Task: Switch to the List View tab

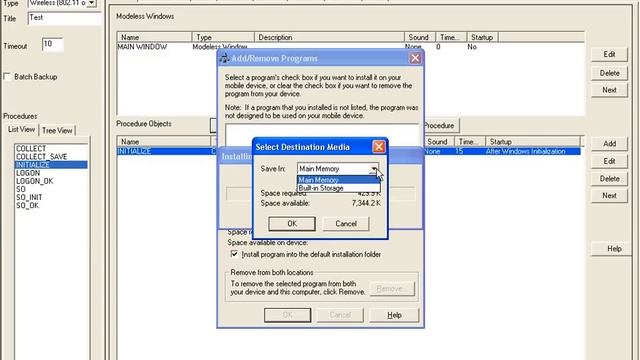Action: pos(22,129)
